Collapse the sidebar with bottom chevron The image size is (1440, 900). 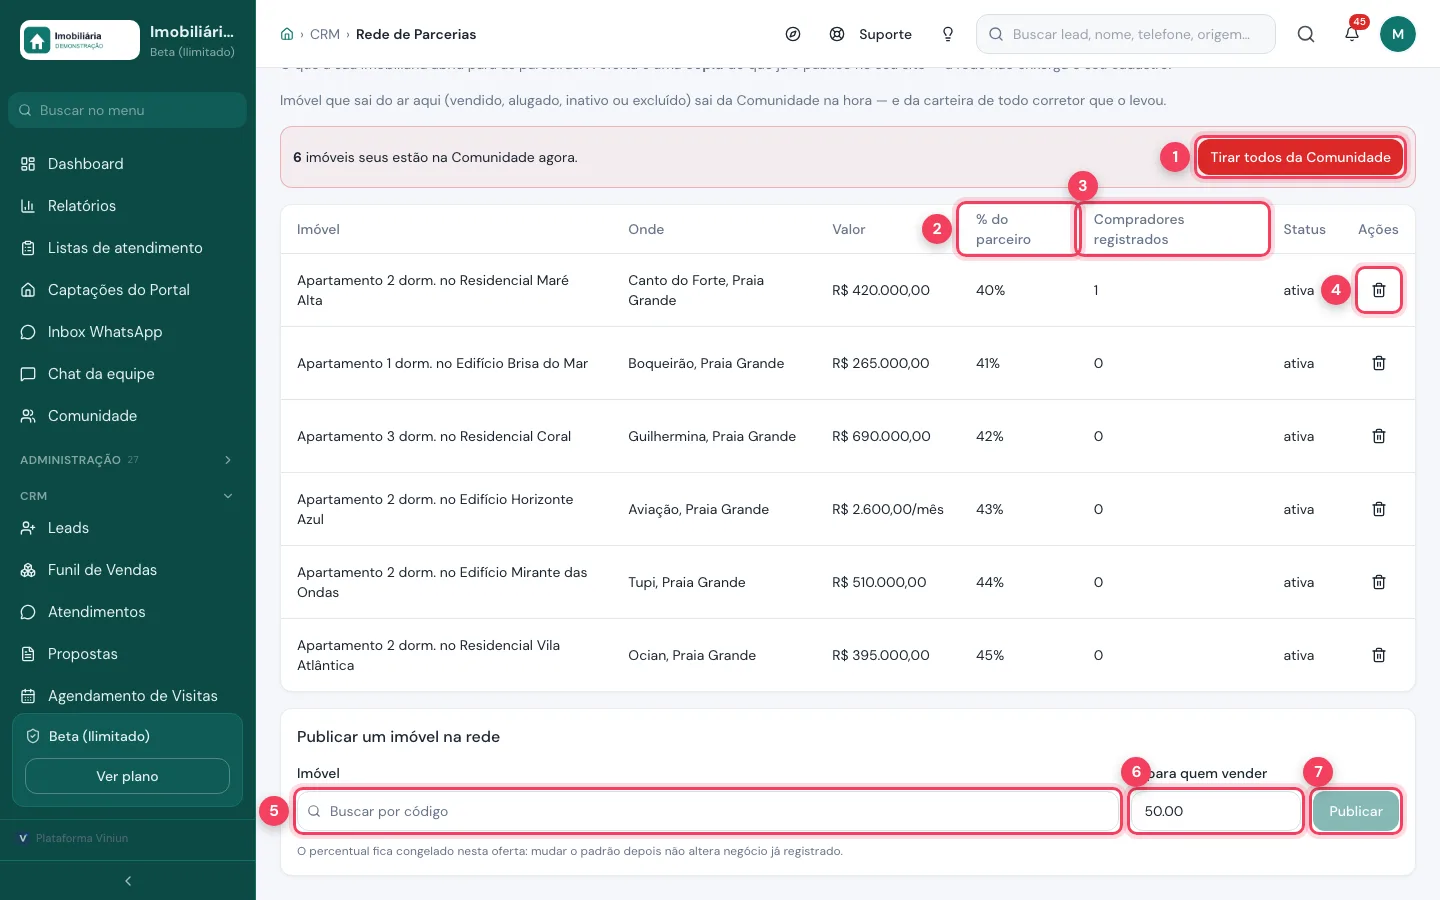[x=128, y=881]
